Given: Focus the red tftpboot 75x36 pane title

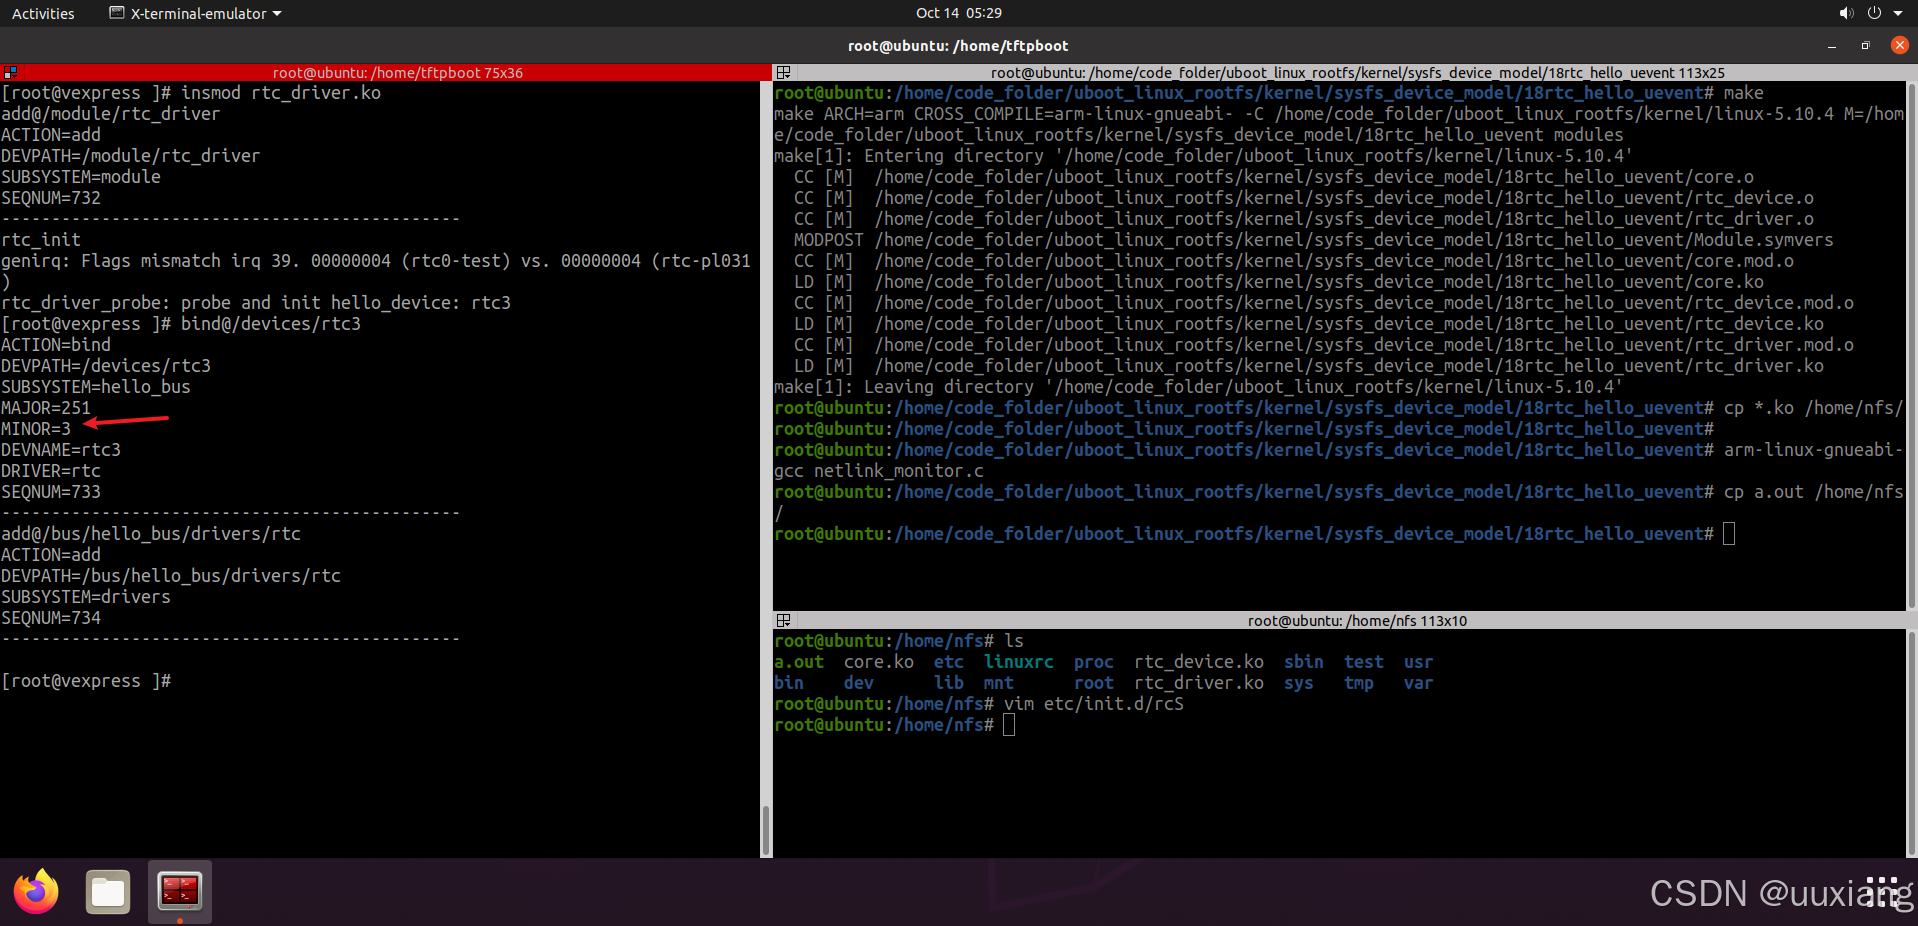Looking at the screenshot, I should 397,72.
